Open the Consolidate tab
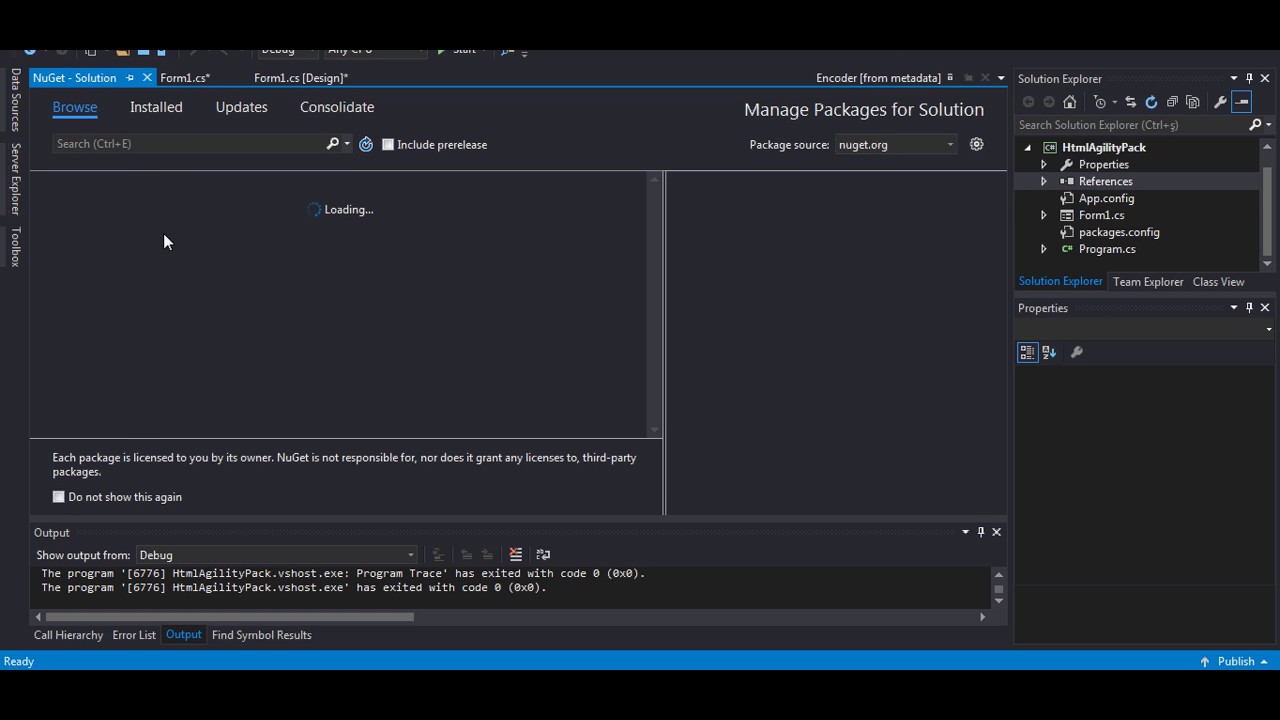This screenshot has height=720, width=1280. [337, 107]
